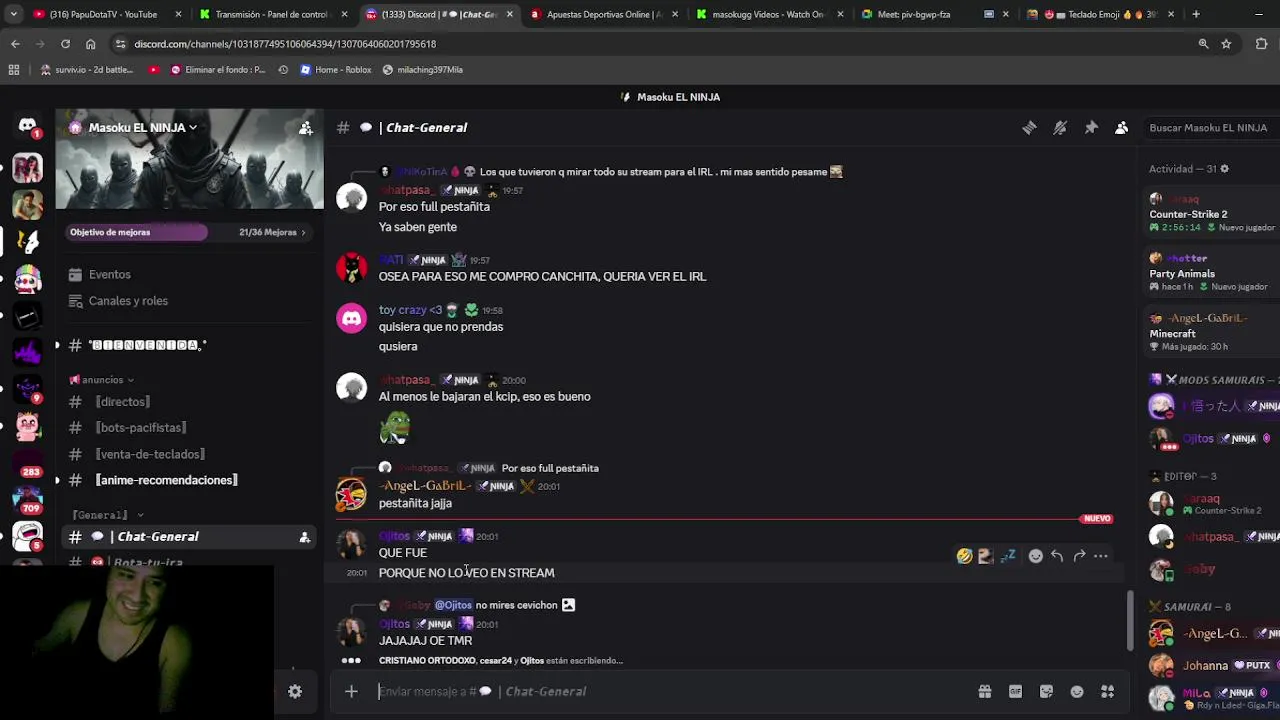Image resolution: width=1280 pixels, height=720 pixels.
Task: Open the sticker picker icon
Action: (x=1046, y=691)
